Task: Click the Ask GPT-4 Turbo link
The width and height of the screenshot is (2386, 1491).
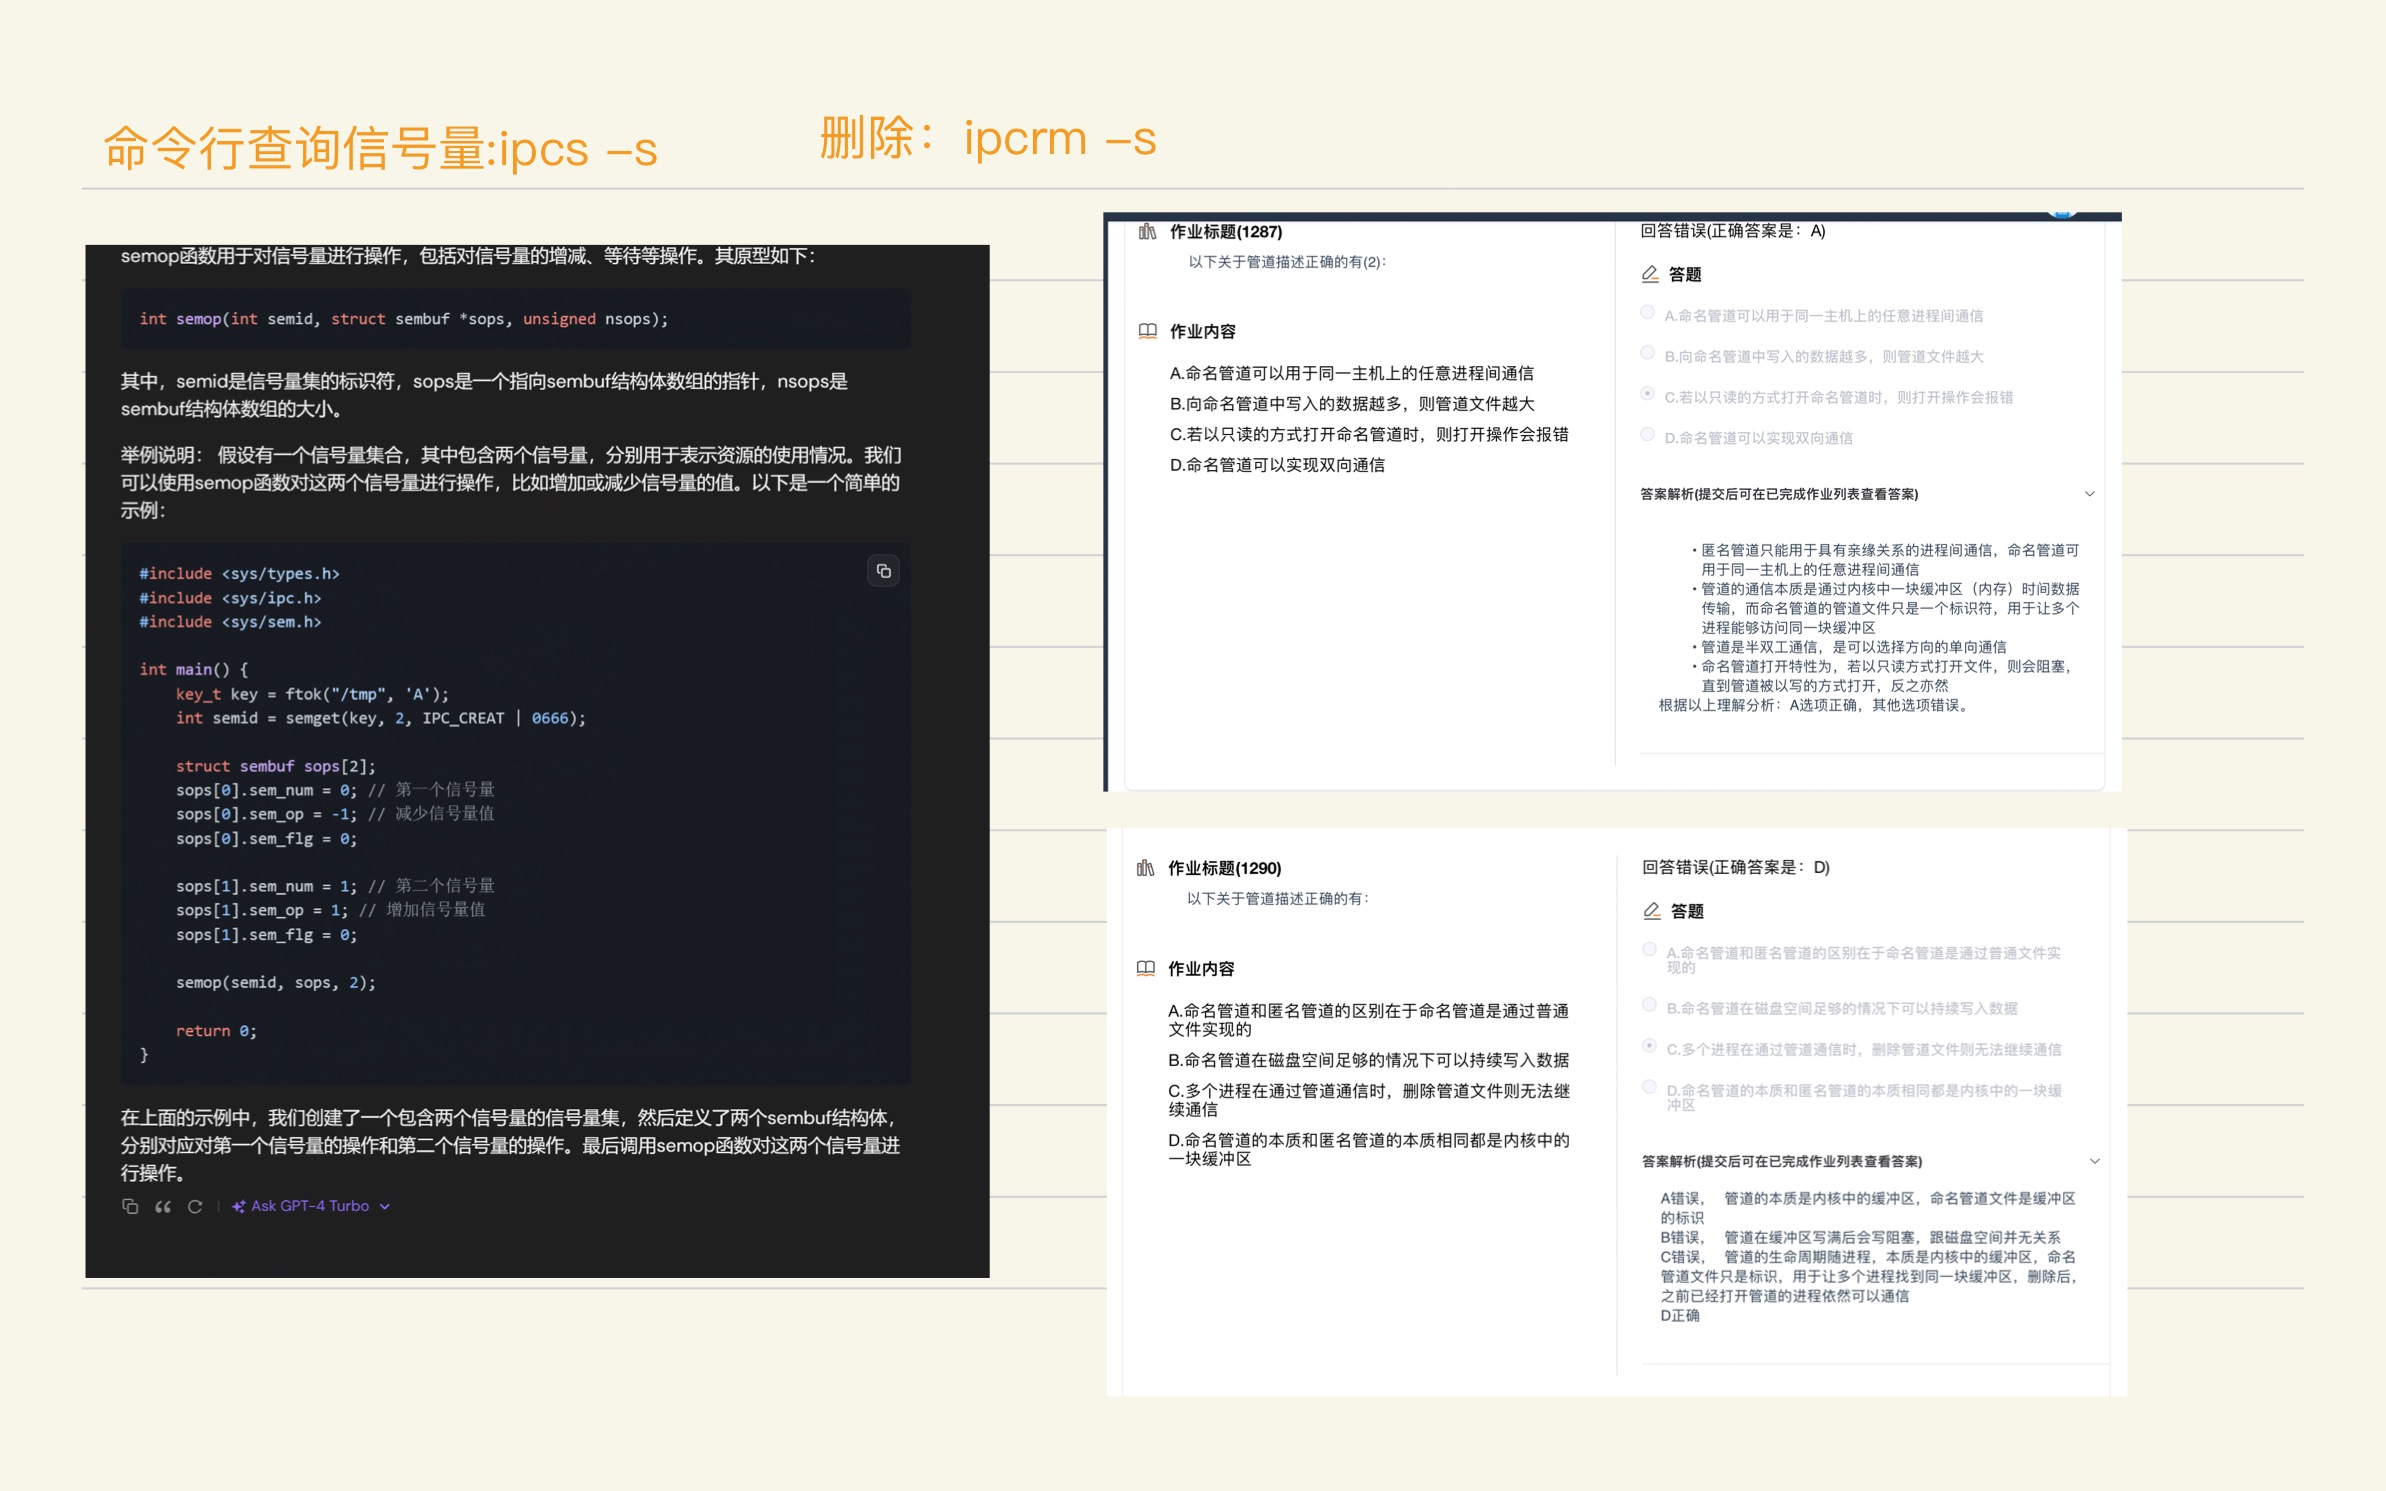Action: click(x=310, y=1206)
